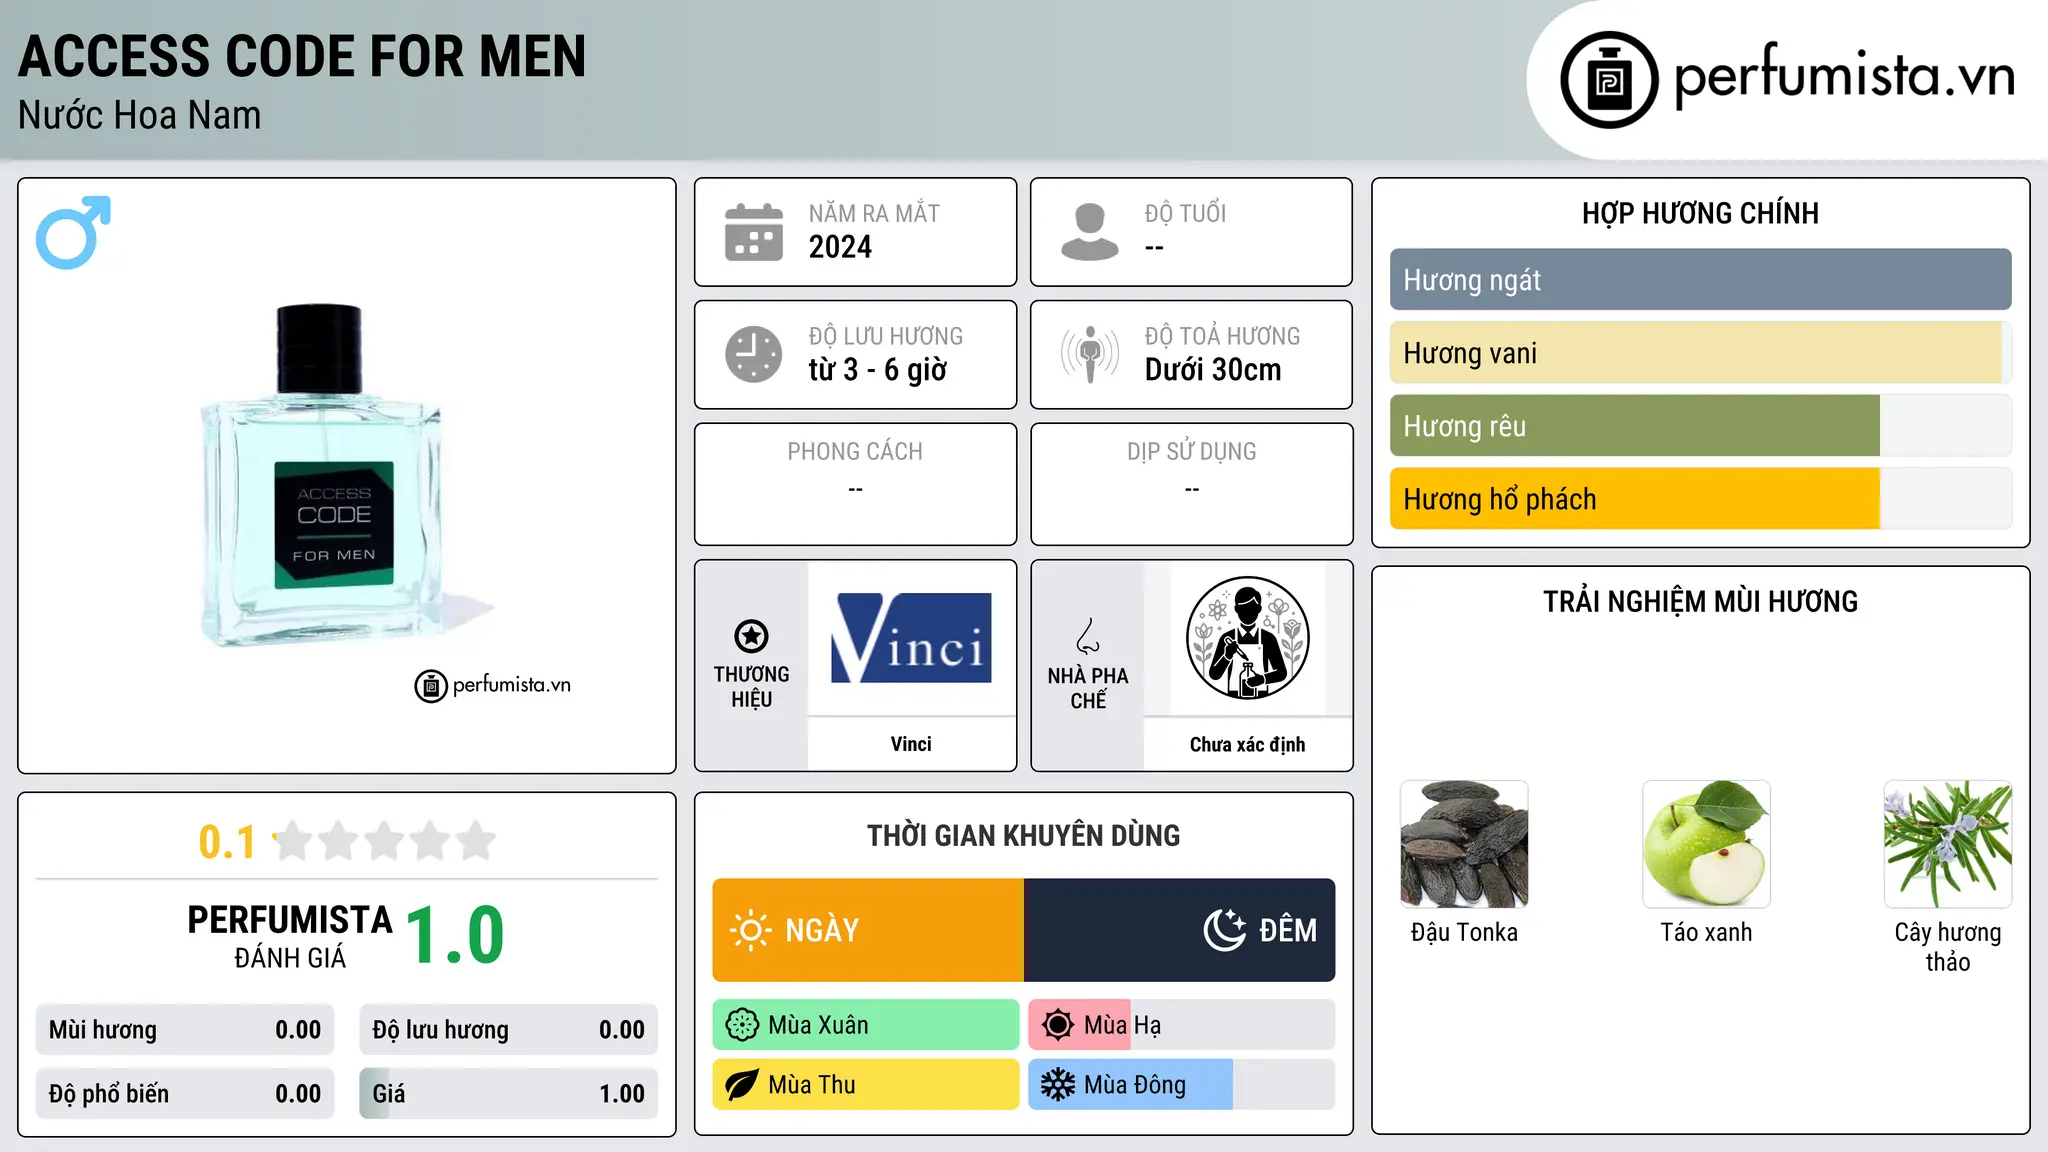Image resolution: width=2048 pixels, height=1152 pixels.
Task: Click the NĂM RA MẮT label
Action: 874,214
